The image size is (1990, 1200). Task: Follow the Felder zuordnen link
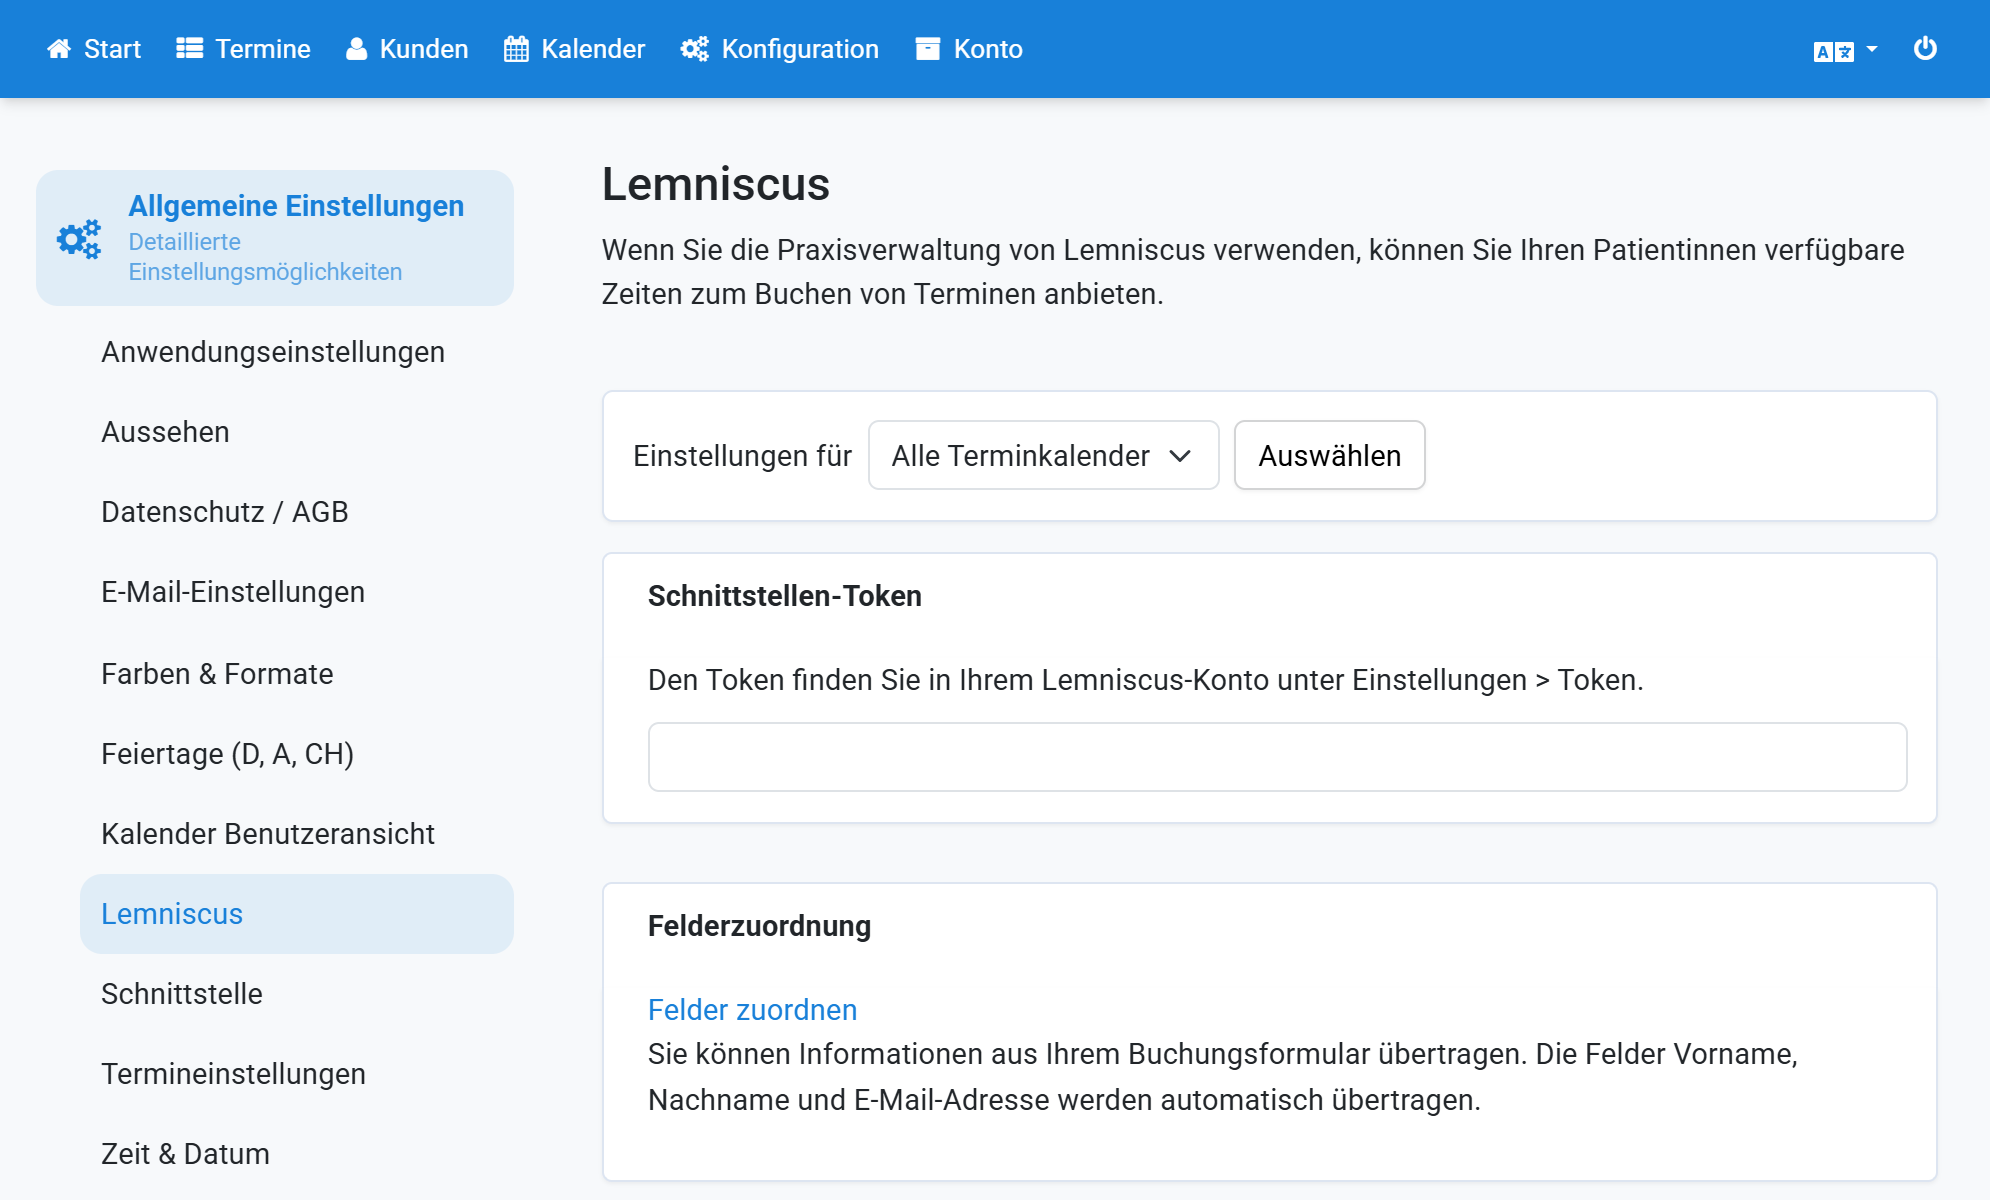[752, 1010]
